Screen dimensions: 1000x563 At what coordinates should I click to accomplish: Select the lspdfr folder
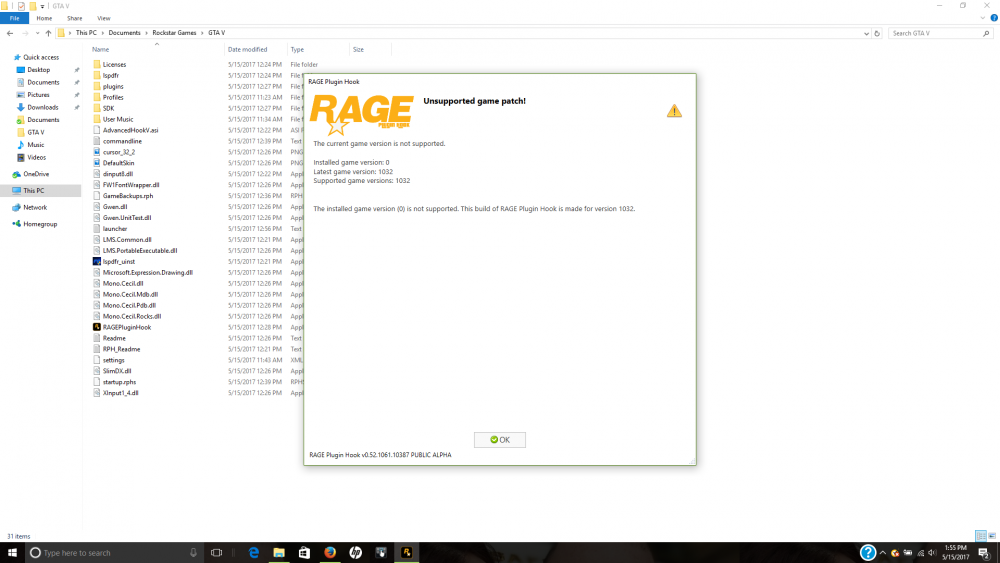point(110,75)
